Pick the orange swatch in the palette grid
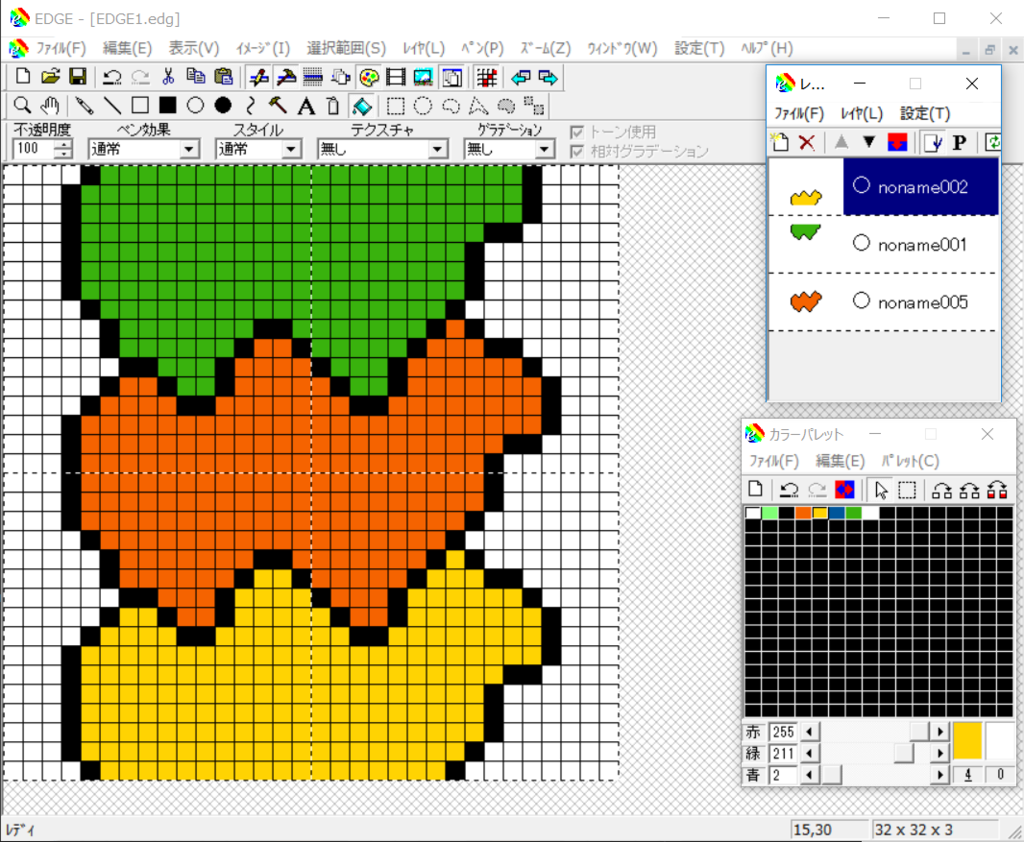Image resolution: width=1024 pixels, height=842 pixels. [x=803, y=513]
